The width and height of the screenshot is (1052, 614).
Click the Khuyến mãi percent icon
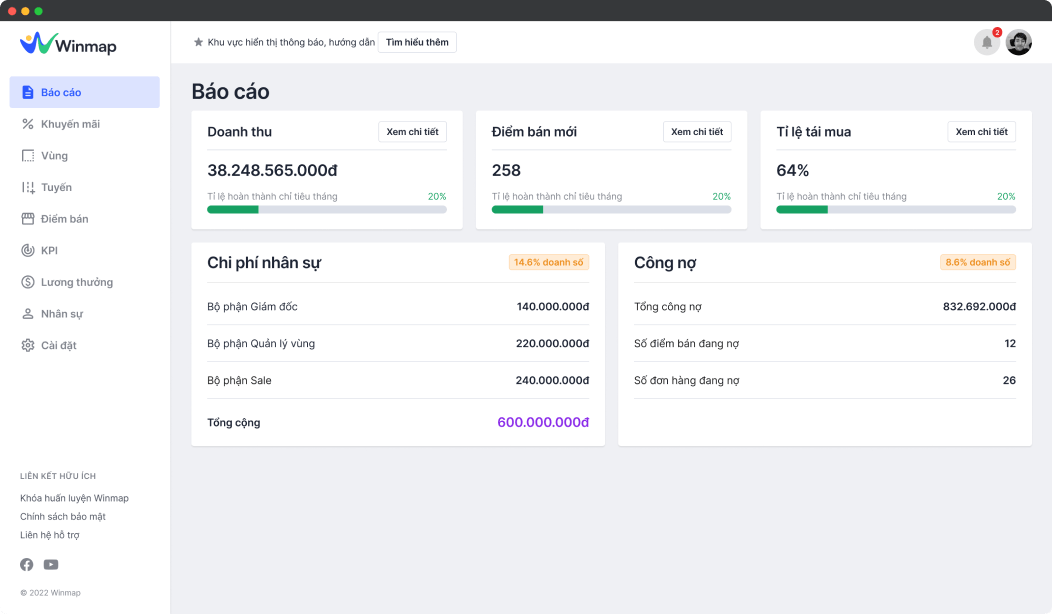coord(28,124)
